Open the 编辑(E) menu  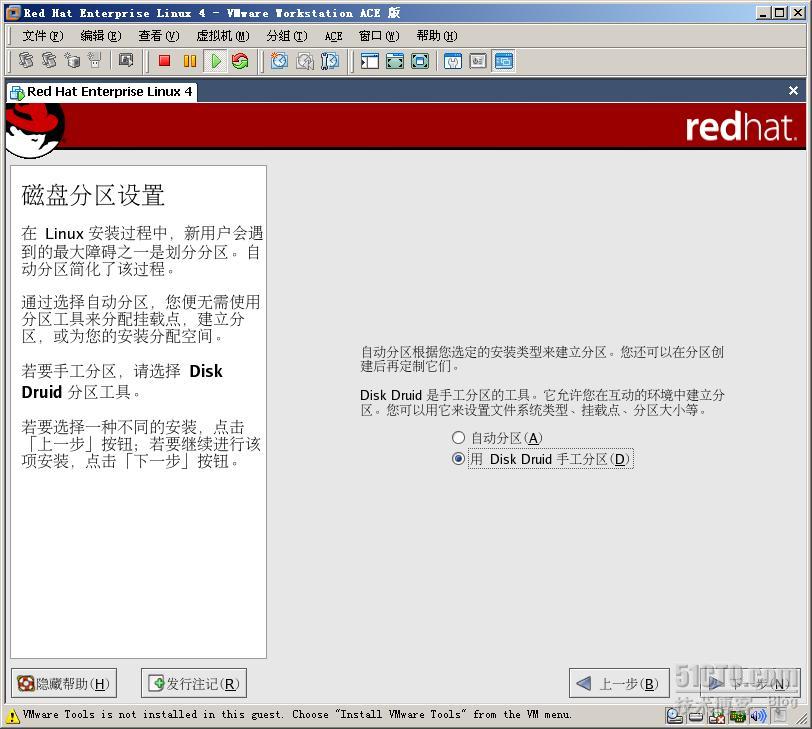(x=100, y=36)
